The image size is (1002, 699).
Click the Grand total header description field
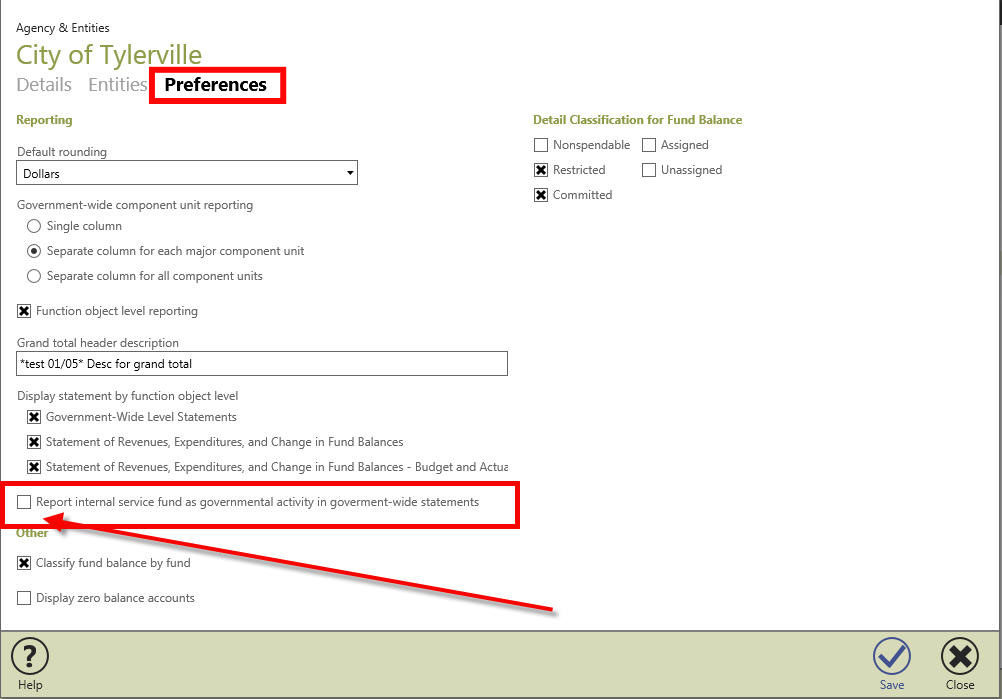point(260,363)
